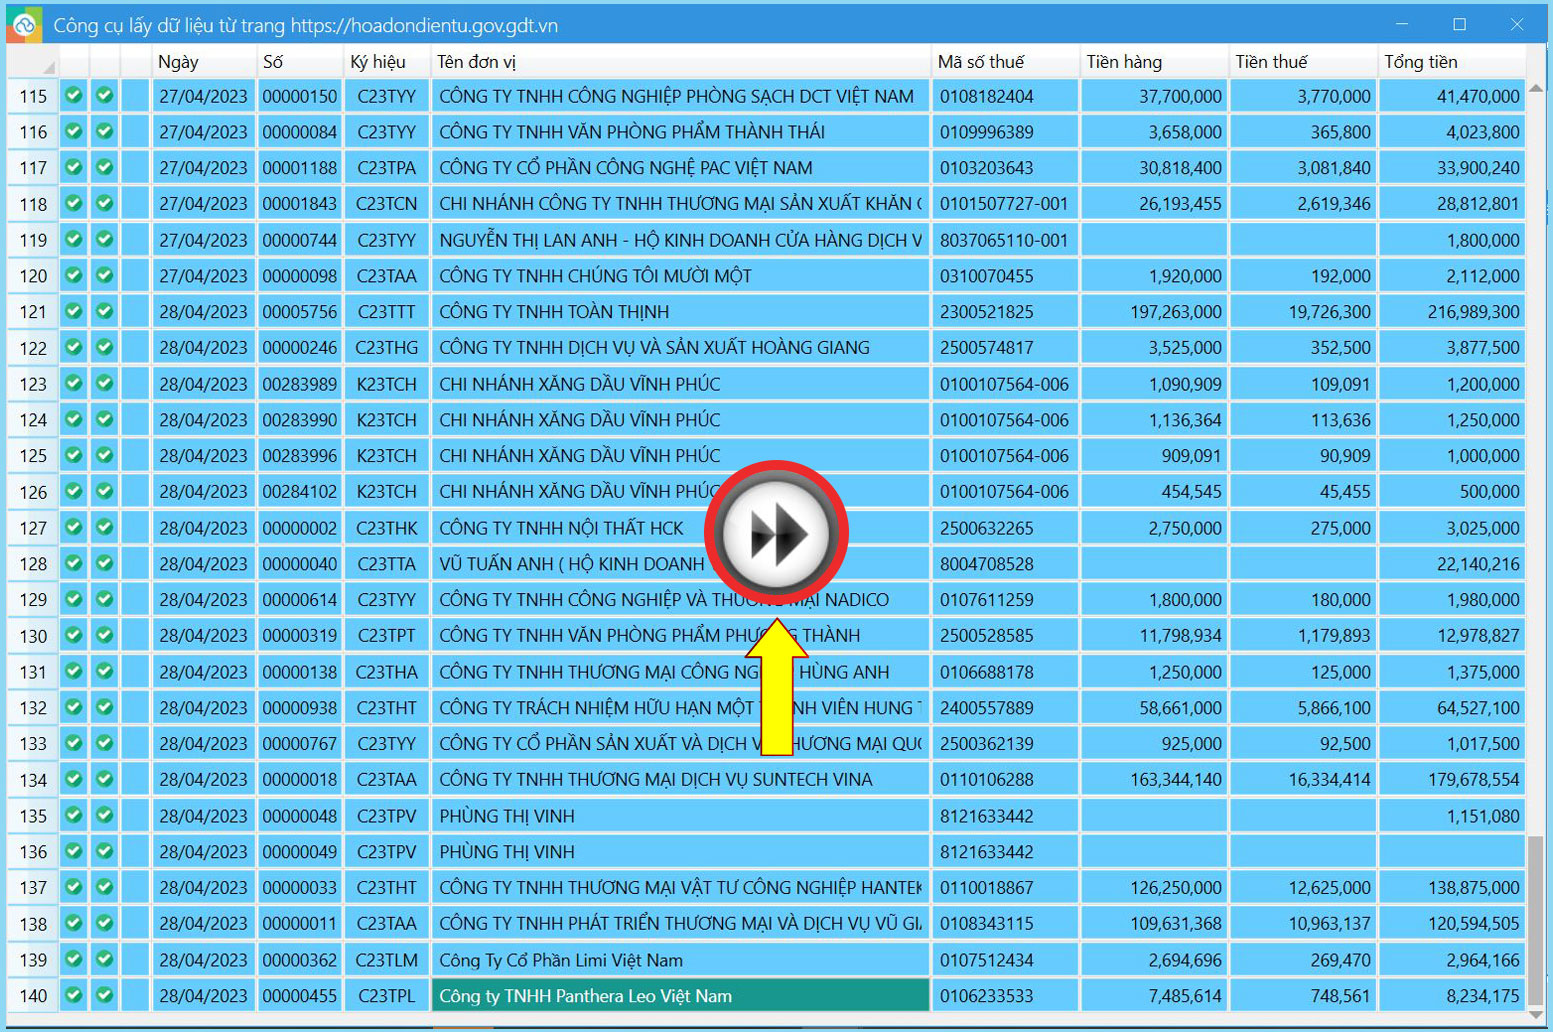The height and width of the screenshot is (1032, 1553).
Task: Select row number 125 header
Action: coord(33,456)
